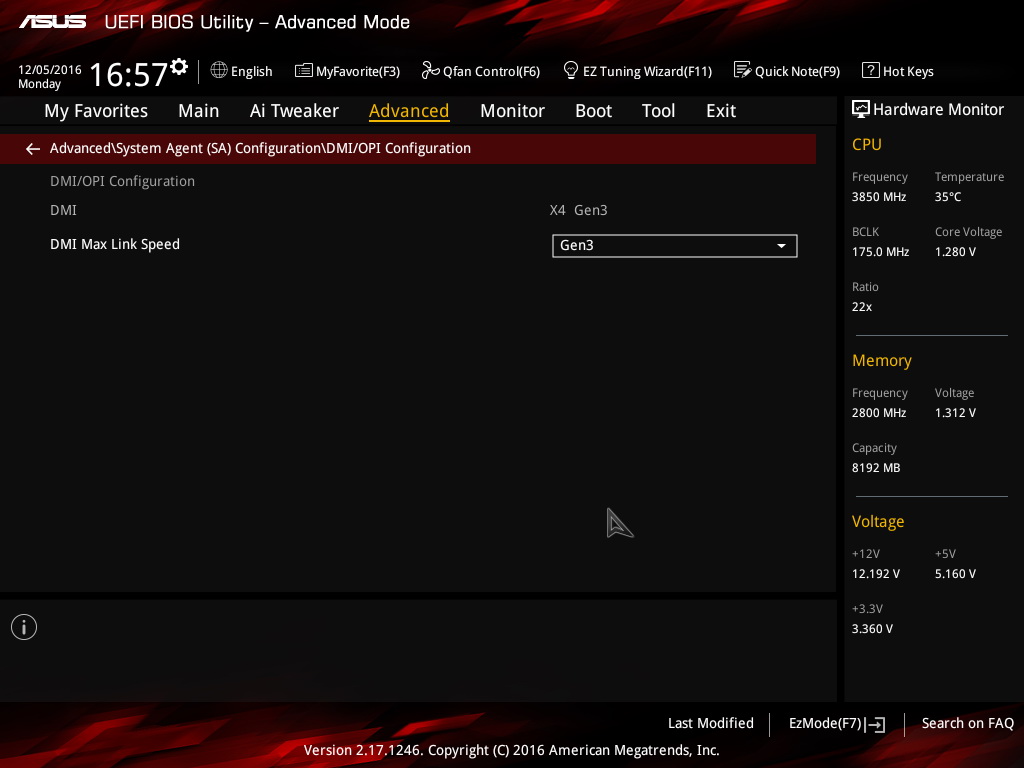Image resolution: width=1024 pixels, height=768 pixels.
Task: Launch EZ Tuning Wizard lightbulb icon
Action: 571,70
